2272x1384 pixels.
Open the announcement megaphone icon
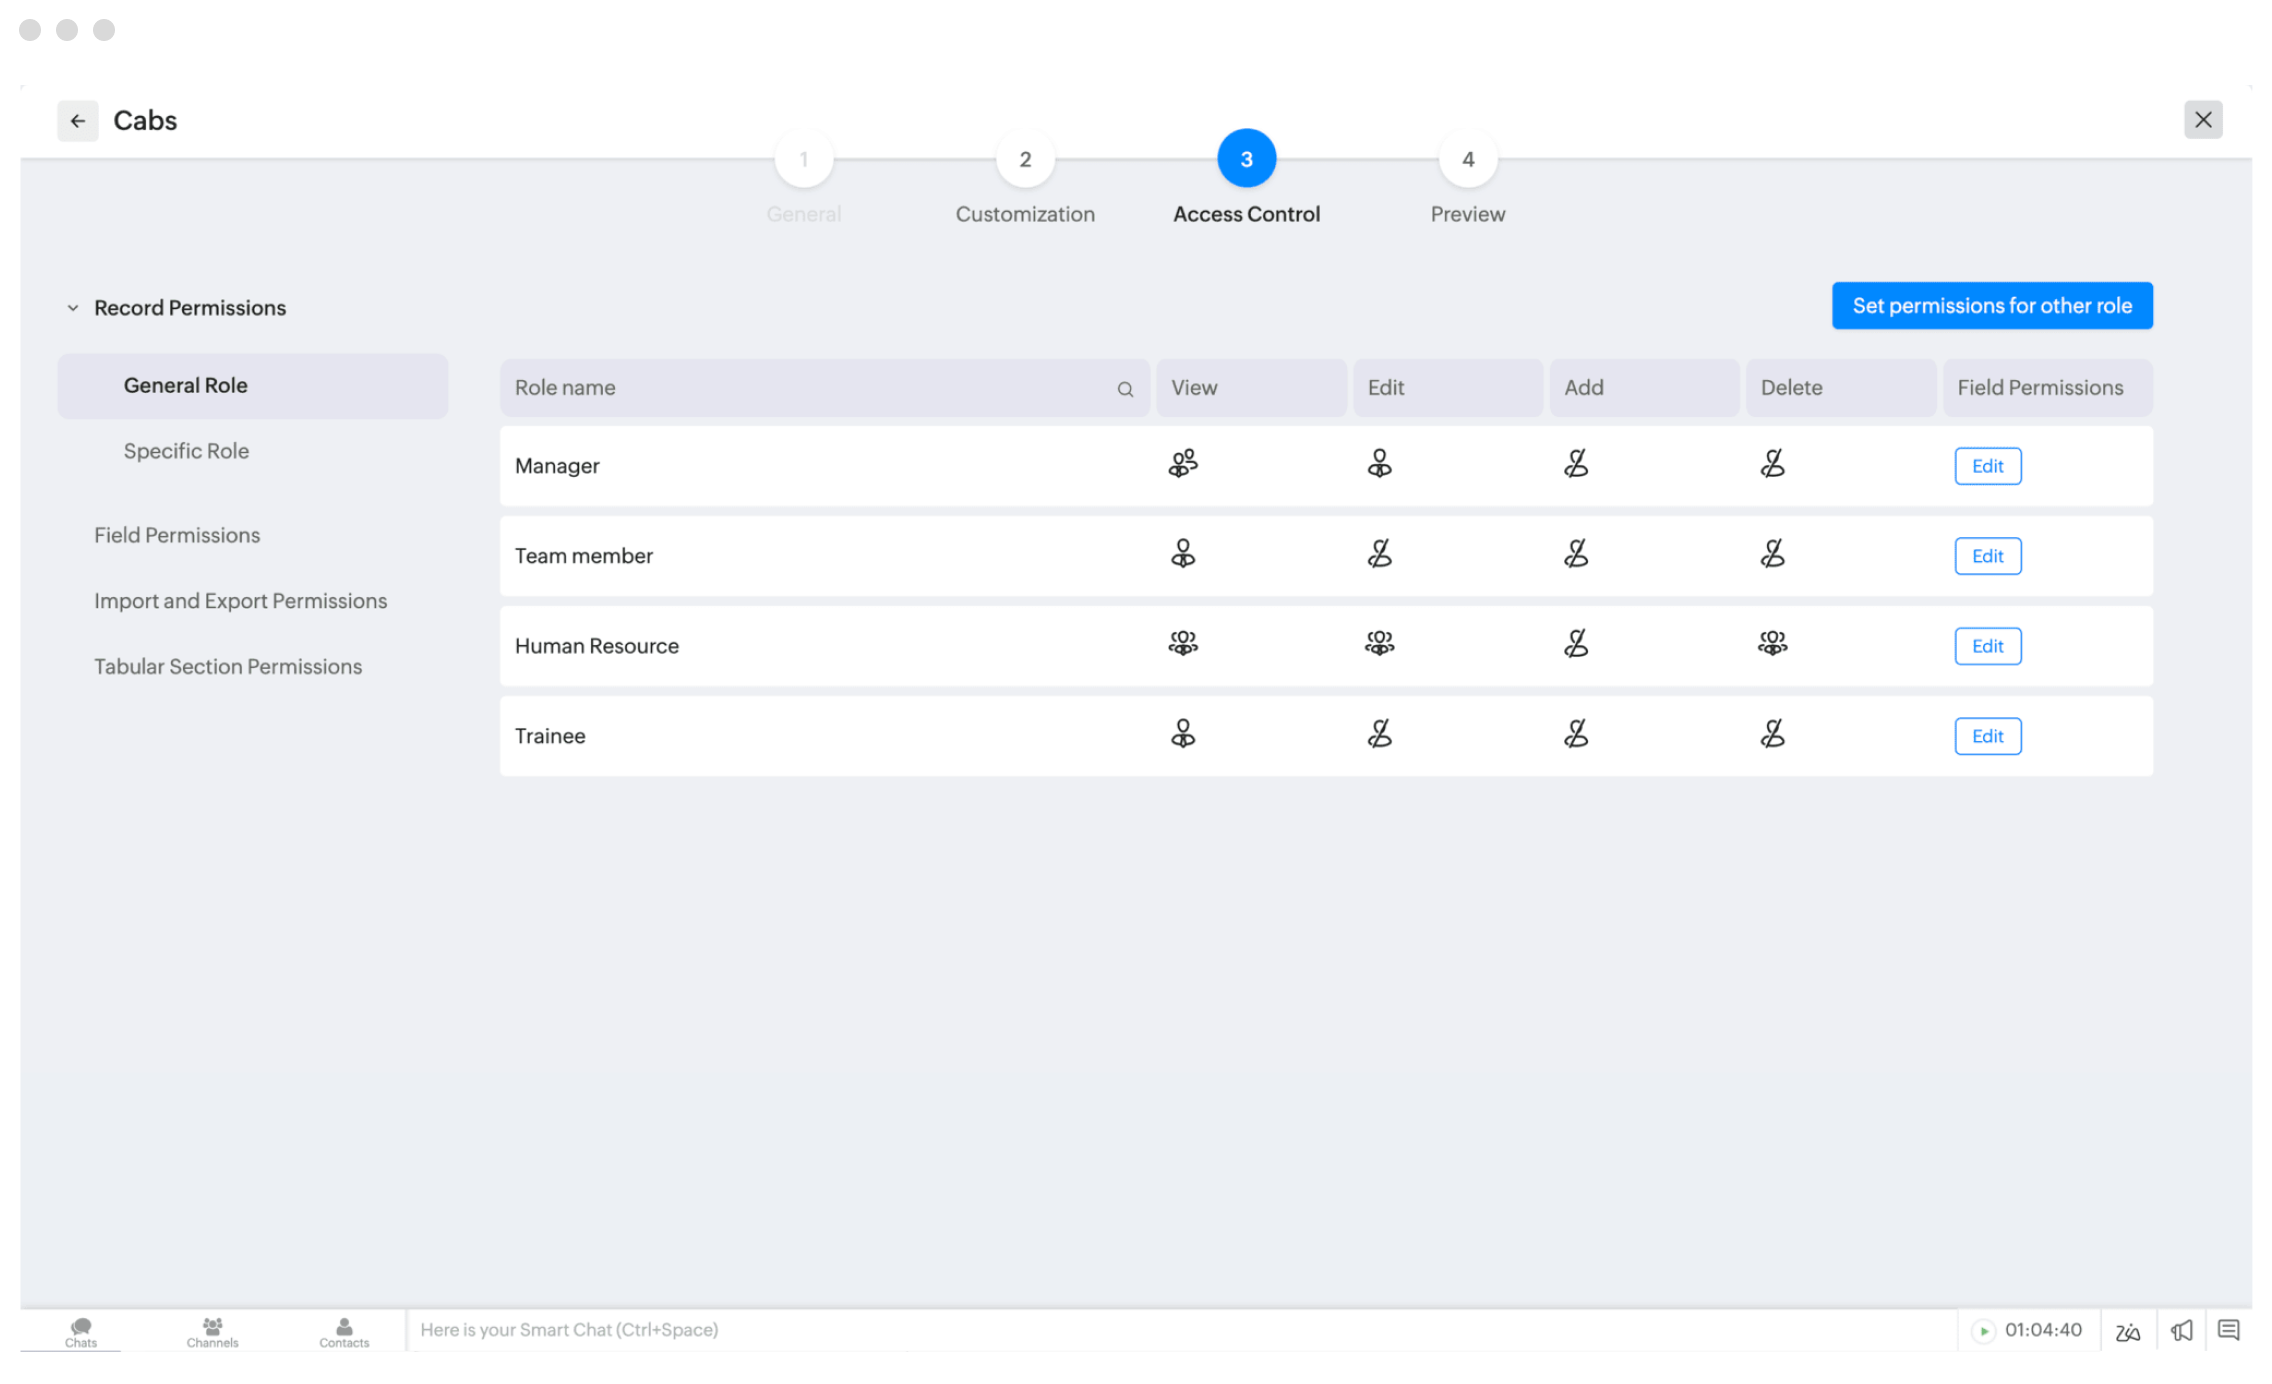[2181, 1330]
